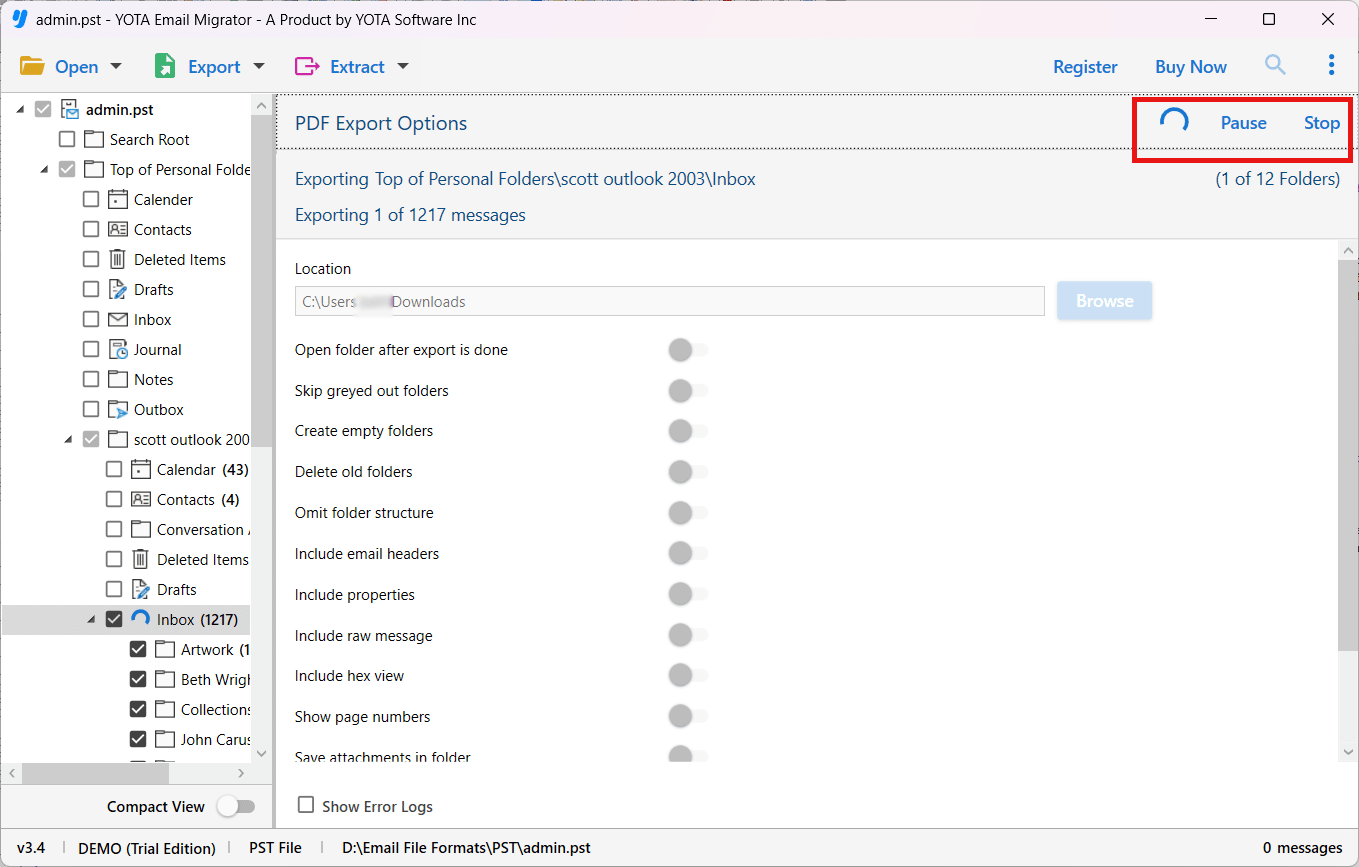Open the search magnifier icon
Viewport: 1359px width, 867px height.
coord(1275,65)
